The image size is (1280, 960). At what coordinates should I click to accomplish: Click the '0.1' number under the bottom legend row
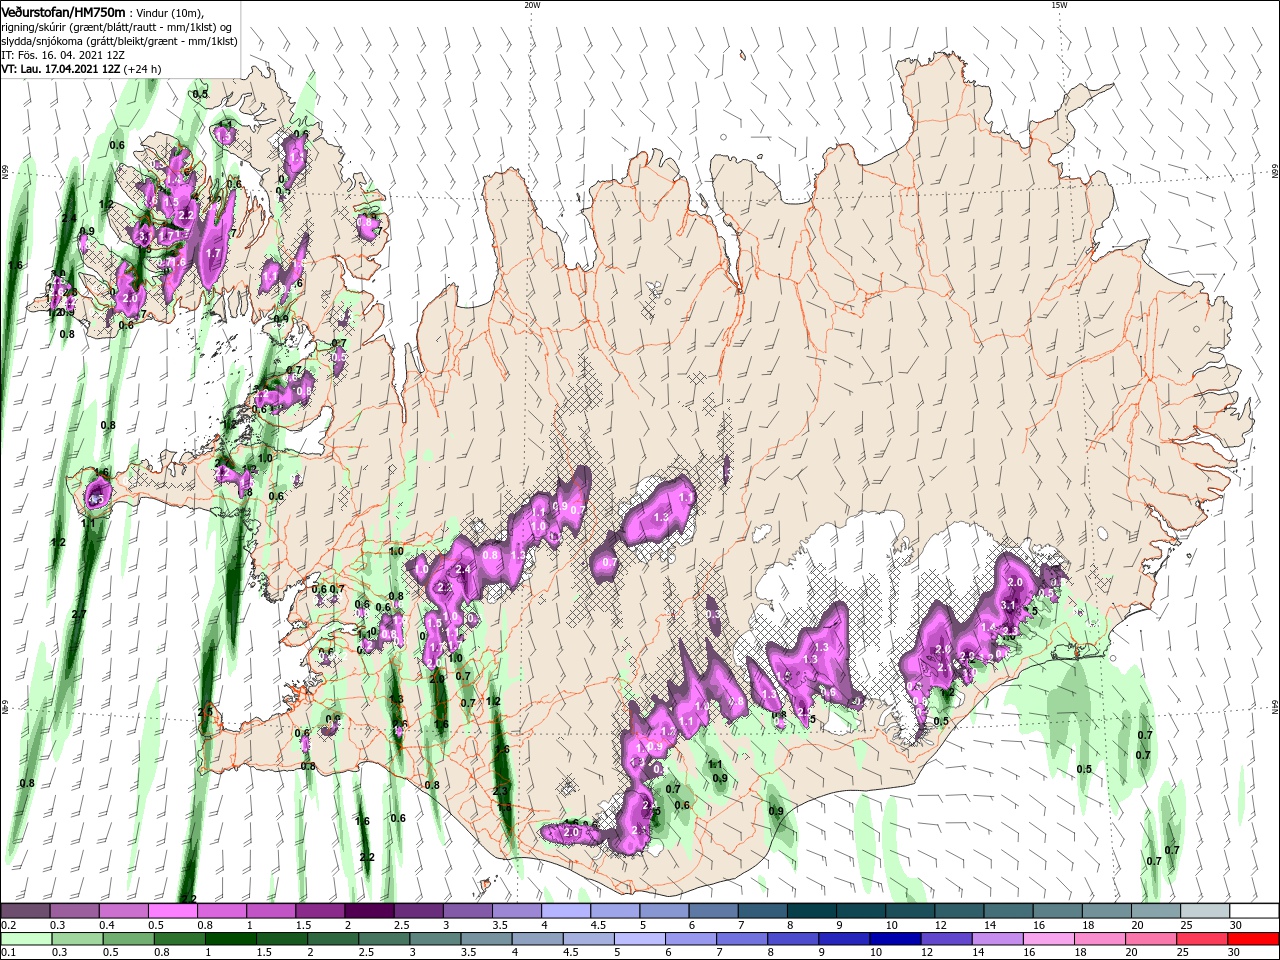(x=8, y=953)
